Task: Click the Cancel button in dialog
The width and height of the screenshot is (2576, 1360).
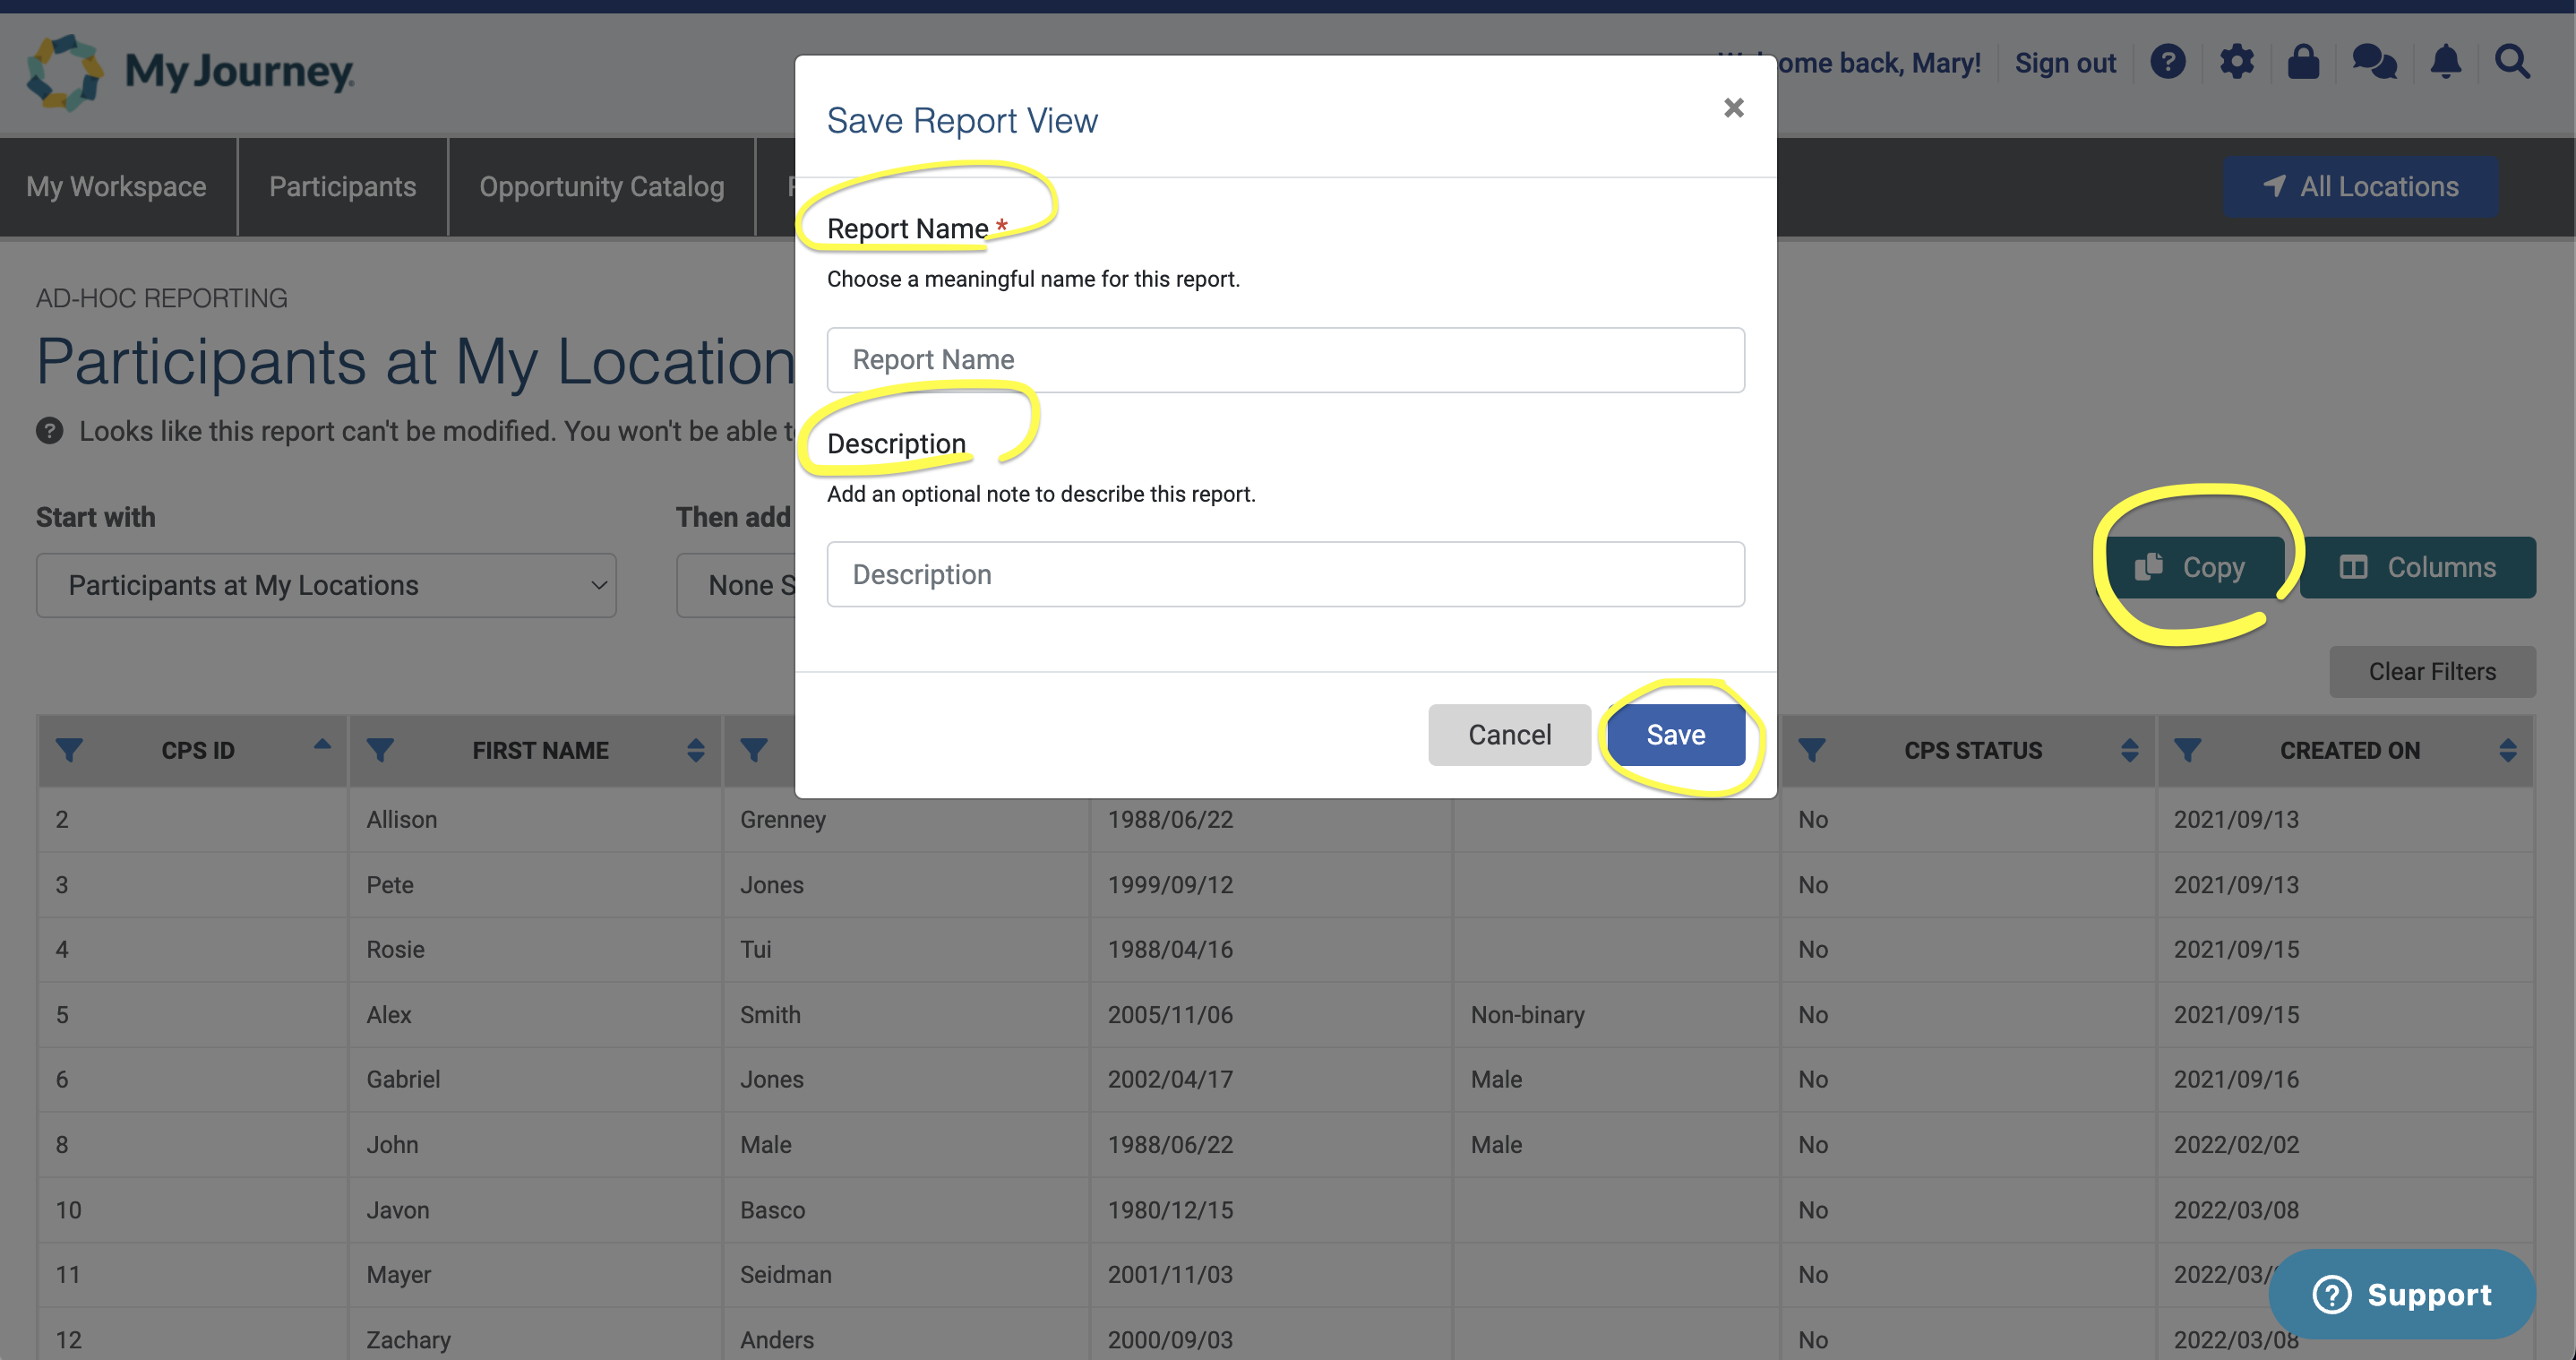Action: [1508, 735]
